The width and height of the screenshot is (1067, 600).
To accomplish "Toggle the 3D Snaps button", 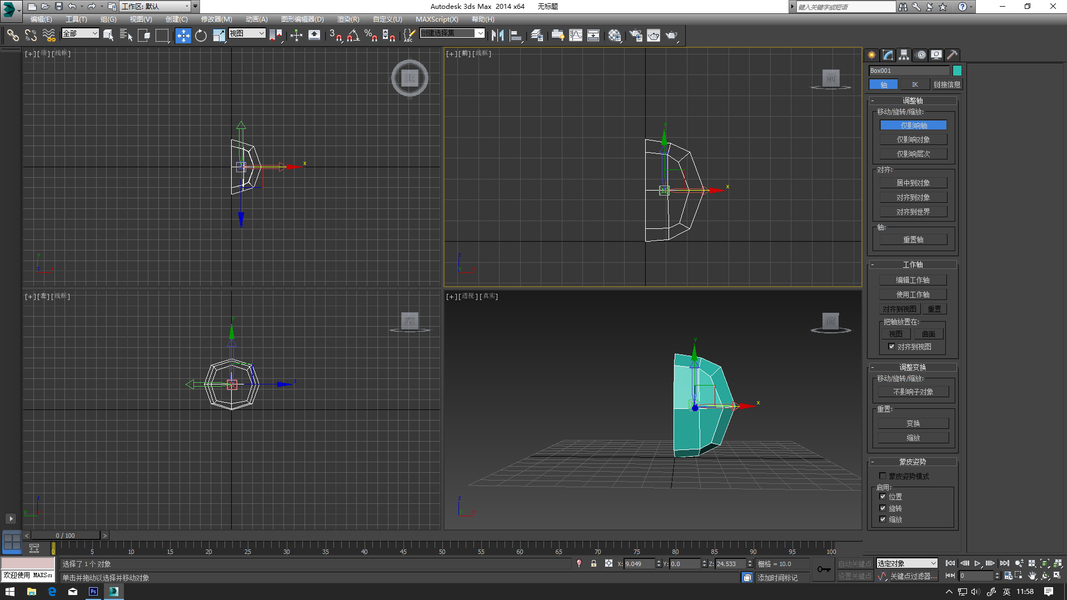I will (335, 35).
